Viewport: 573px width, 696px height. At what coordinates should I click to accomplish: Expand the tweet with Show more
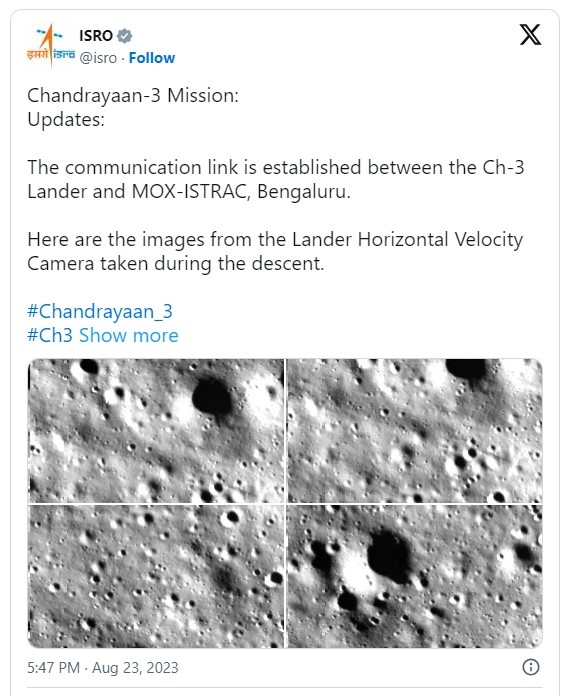coord(129,335)
